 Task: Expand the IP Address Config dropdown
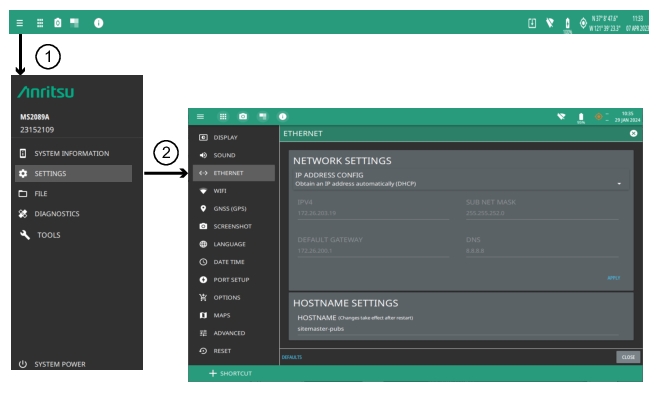point(460,179)
